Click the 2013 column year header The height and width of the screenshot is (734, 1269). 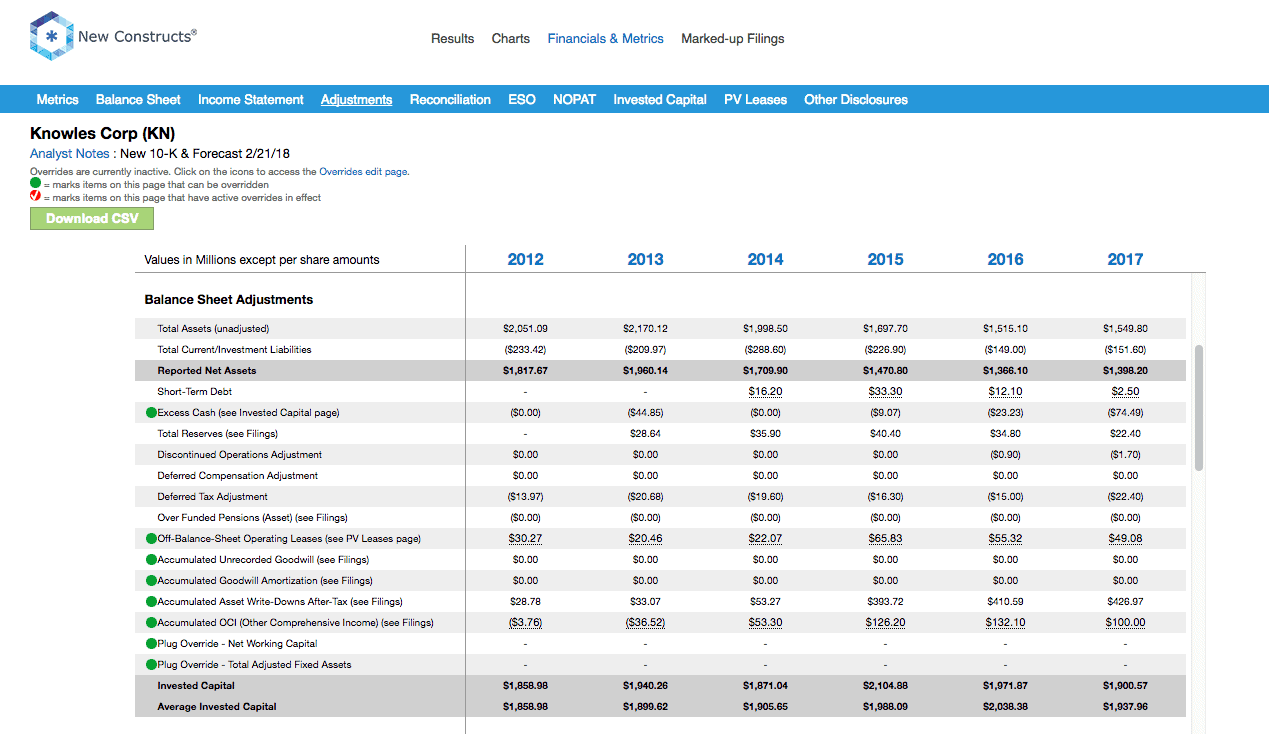[x=645, y=260]
